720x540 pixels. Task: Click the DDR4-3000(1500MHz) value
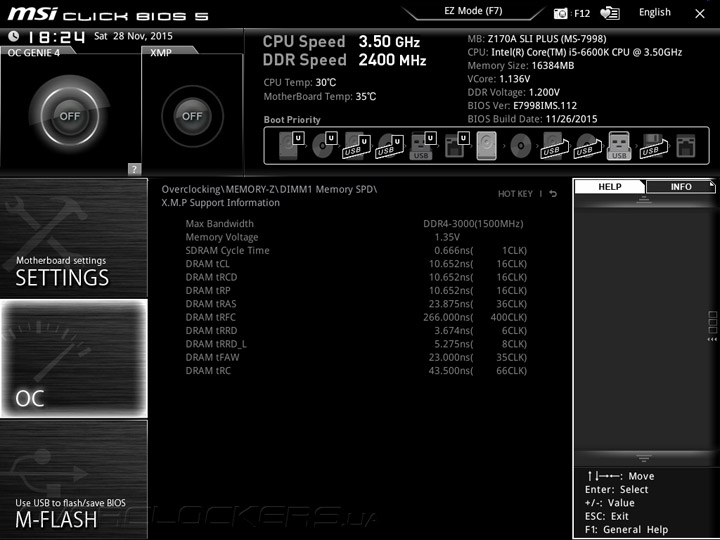click(x=473, y=224)
